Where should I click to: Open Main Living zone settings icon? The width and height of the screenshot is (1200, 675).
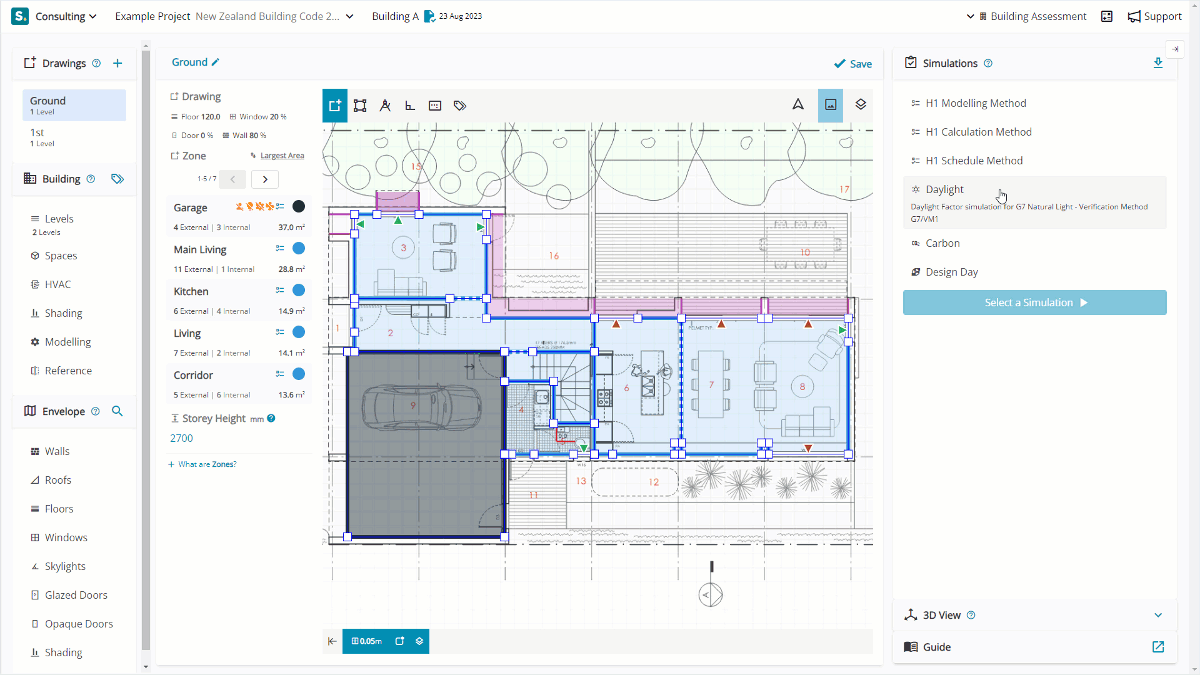pos(281,248)
